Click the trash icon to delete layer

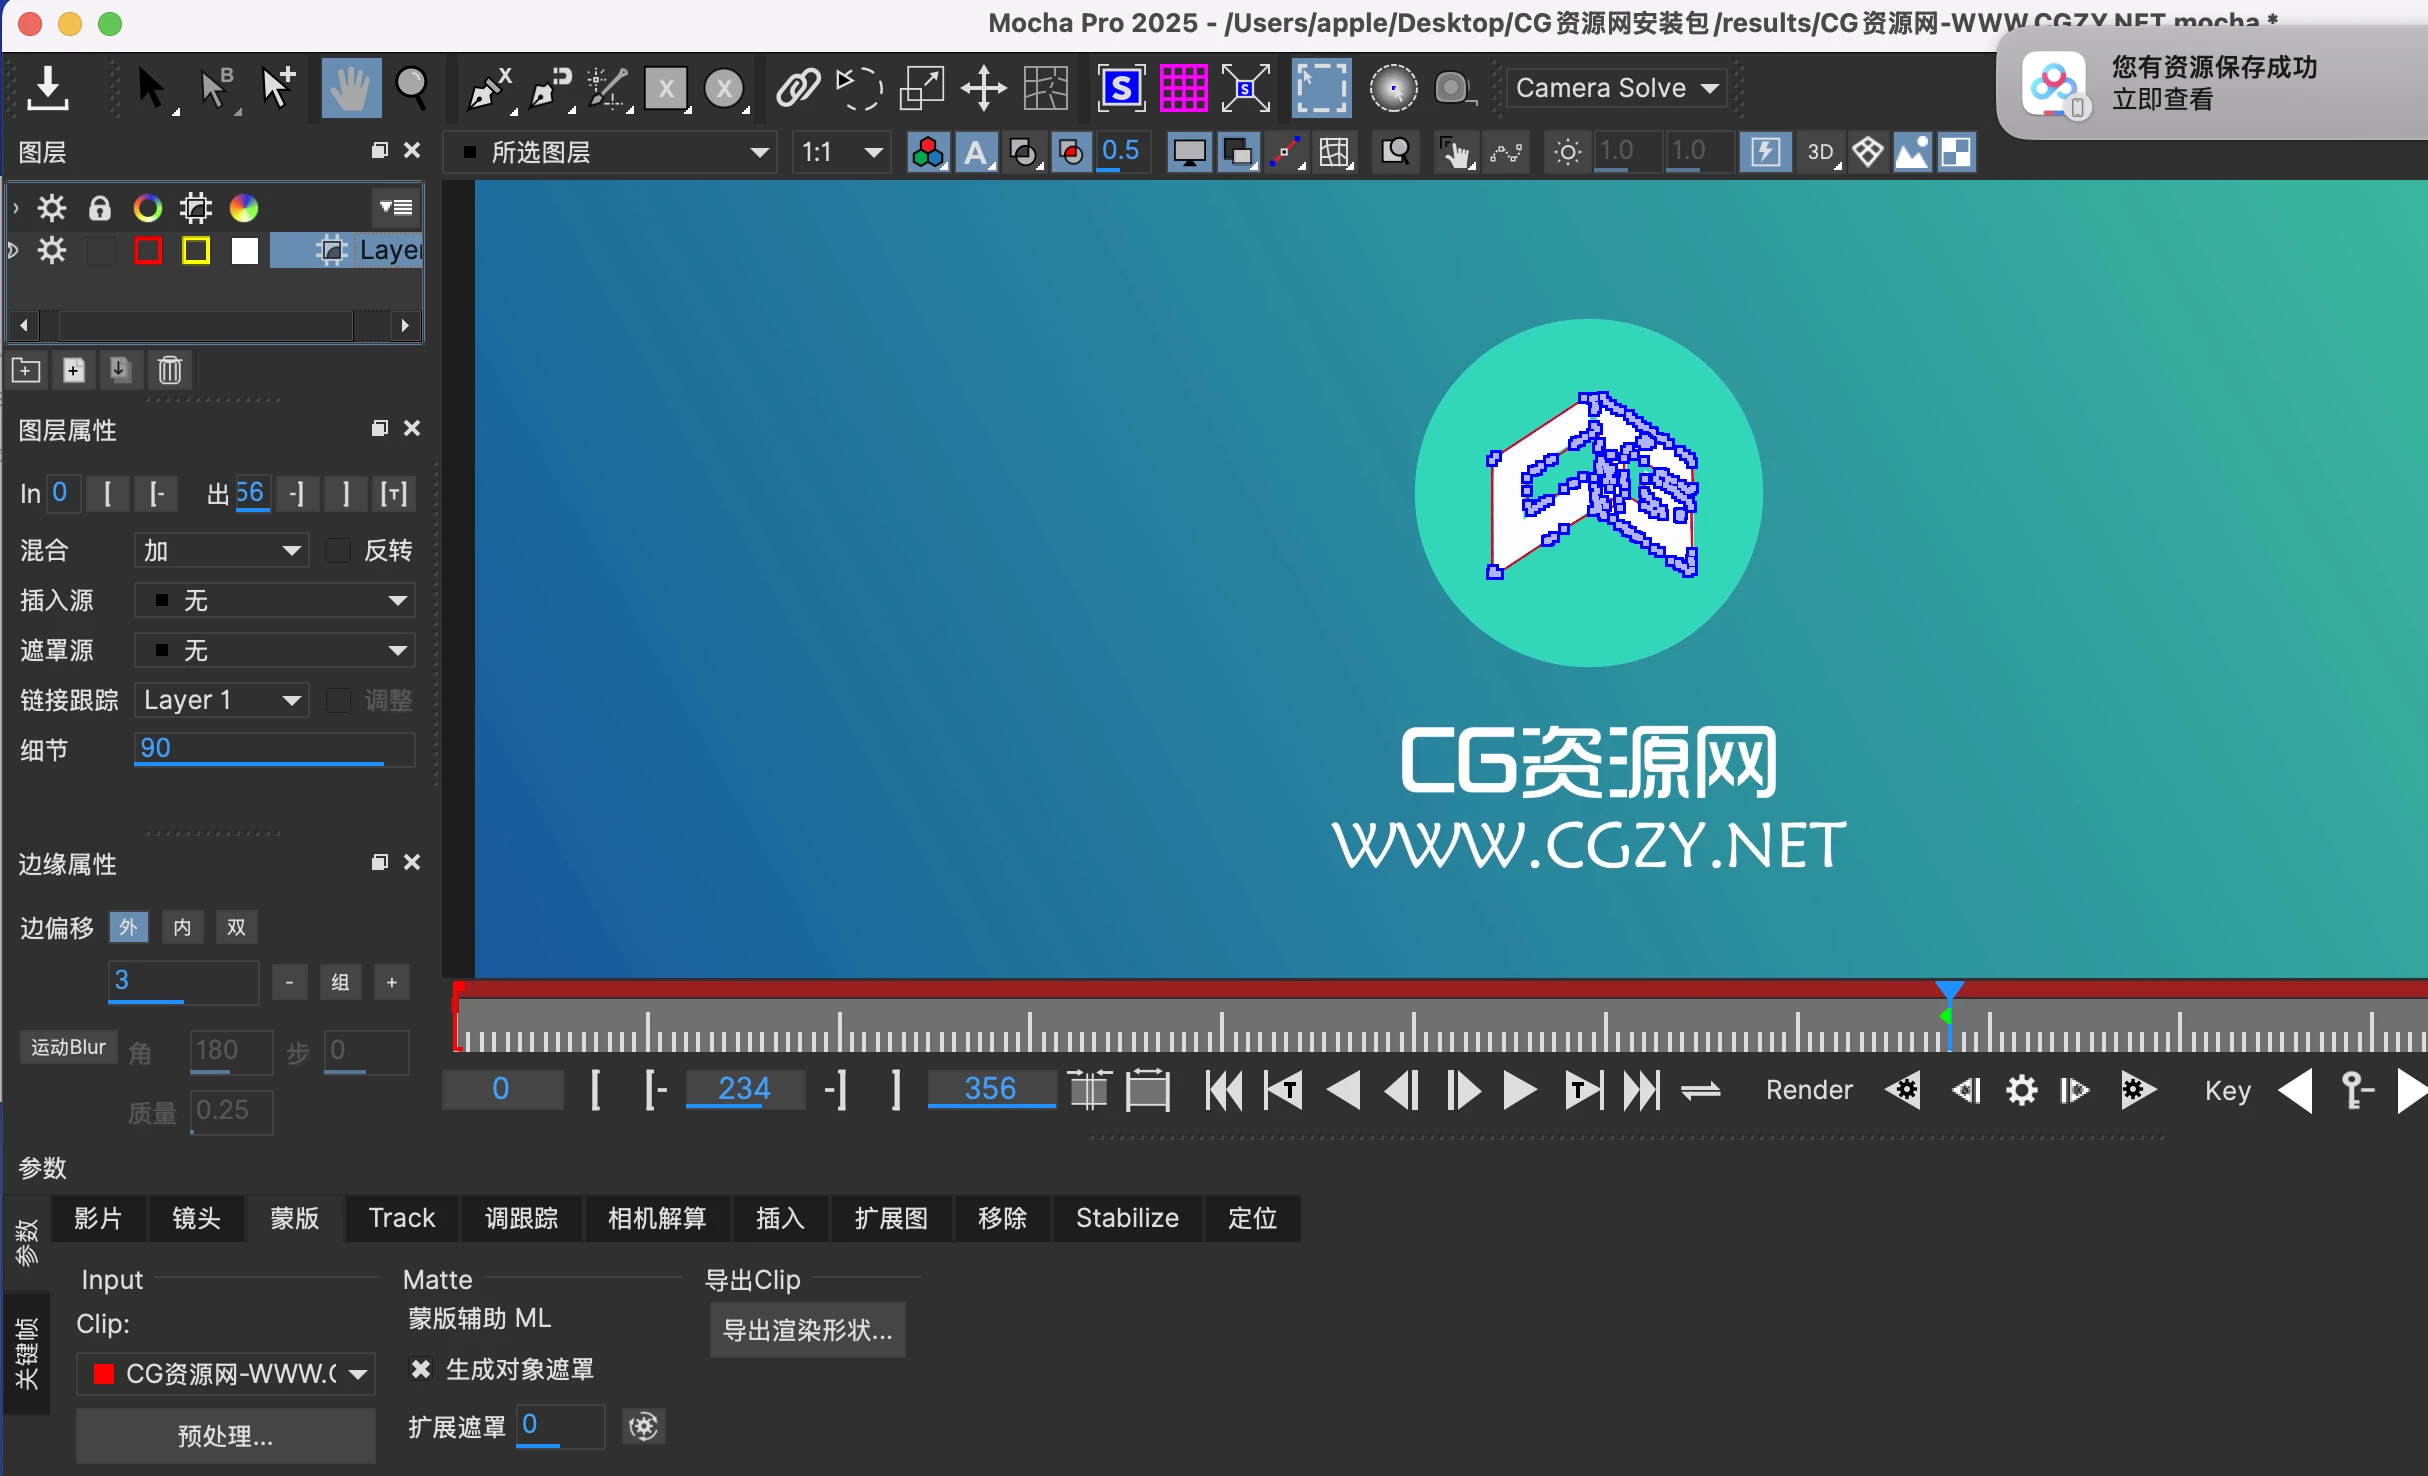pos(169,370)
